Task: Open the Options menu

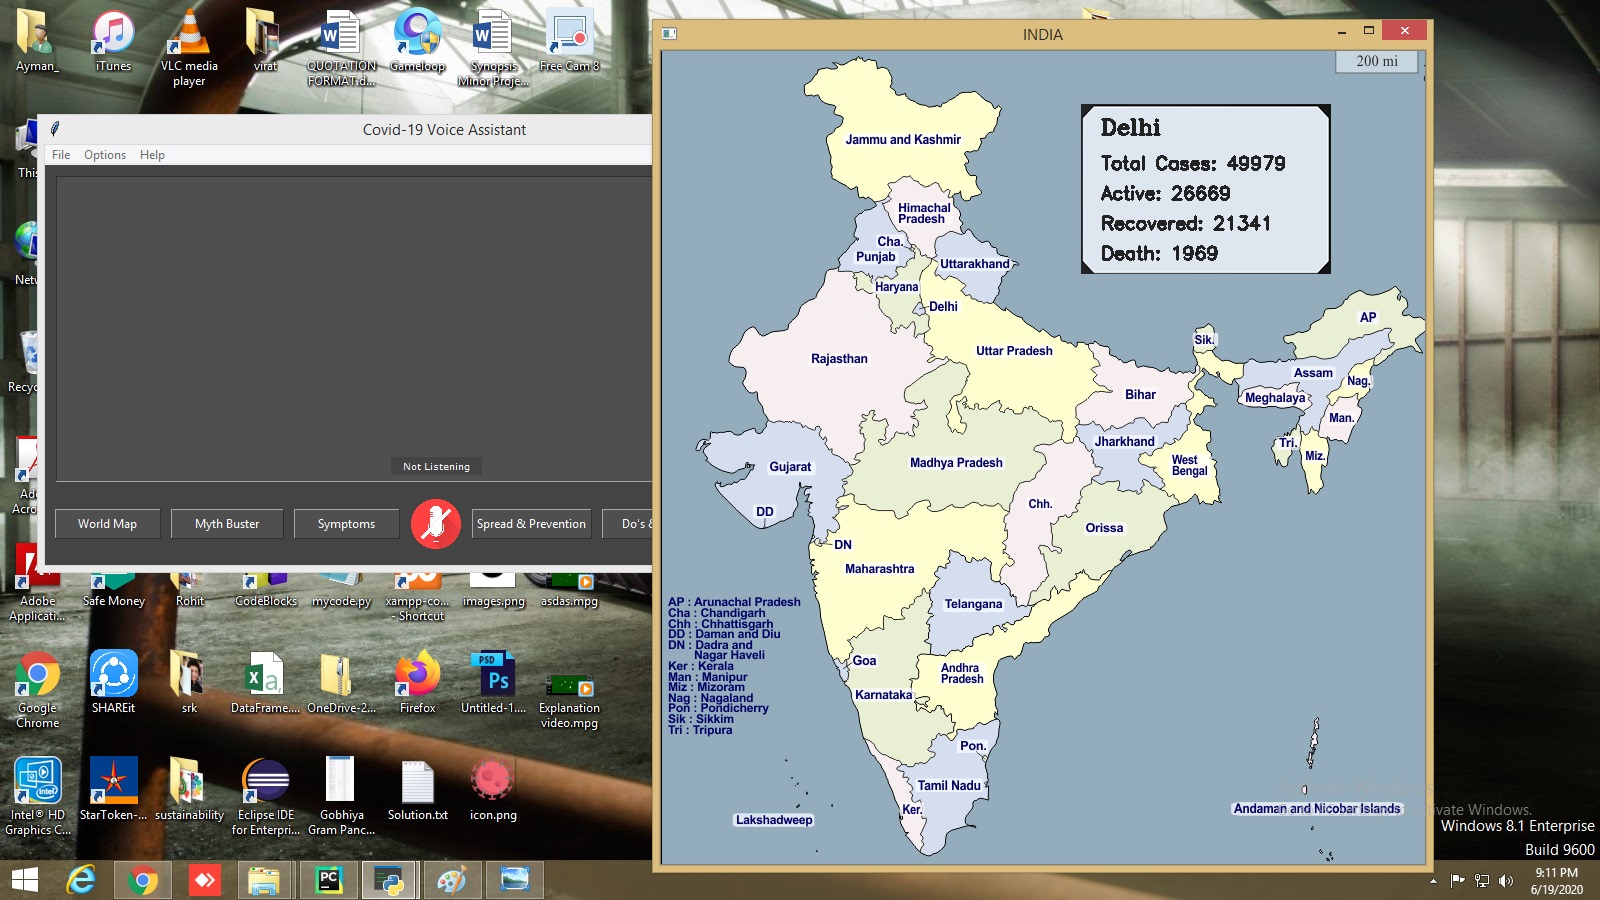Action: 105,155
